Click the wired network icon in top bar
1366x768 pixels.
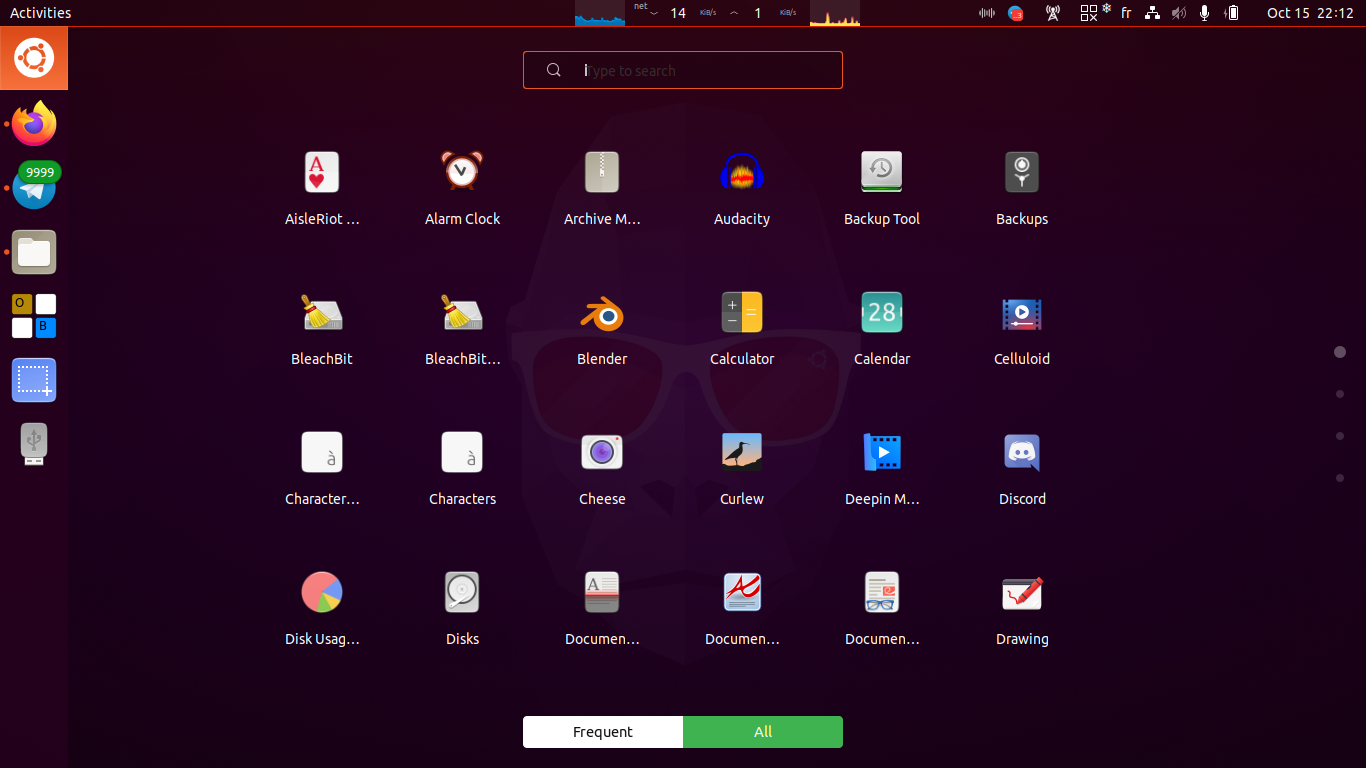1153,13
